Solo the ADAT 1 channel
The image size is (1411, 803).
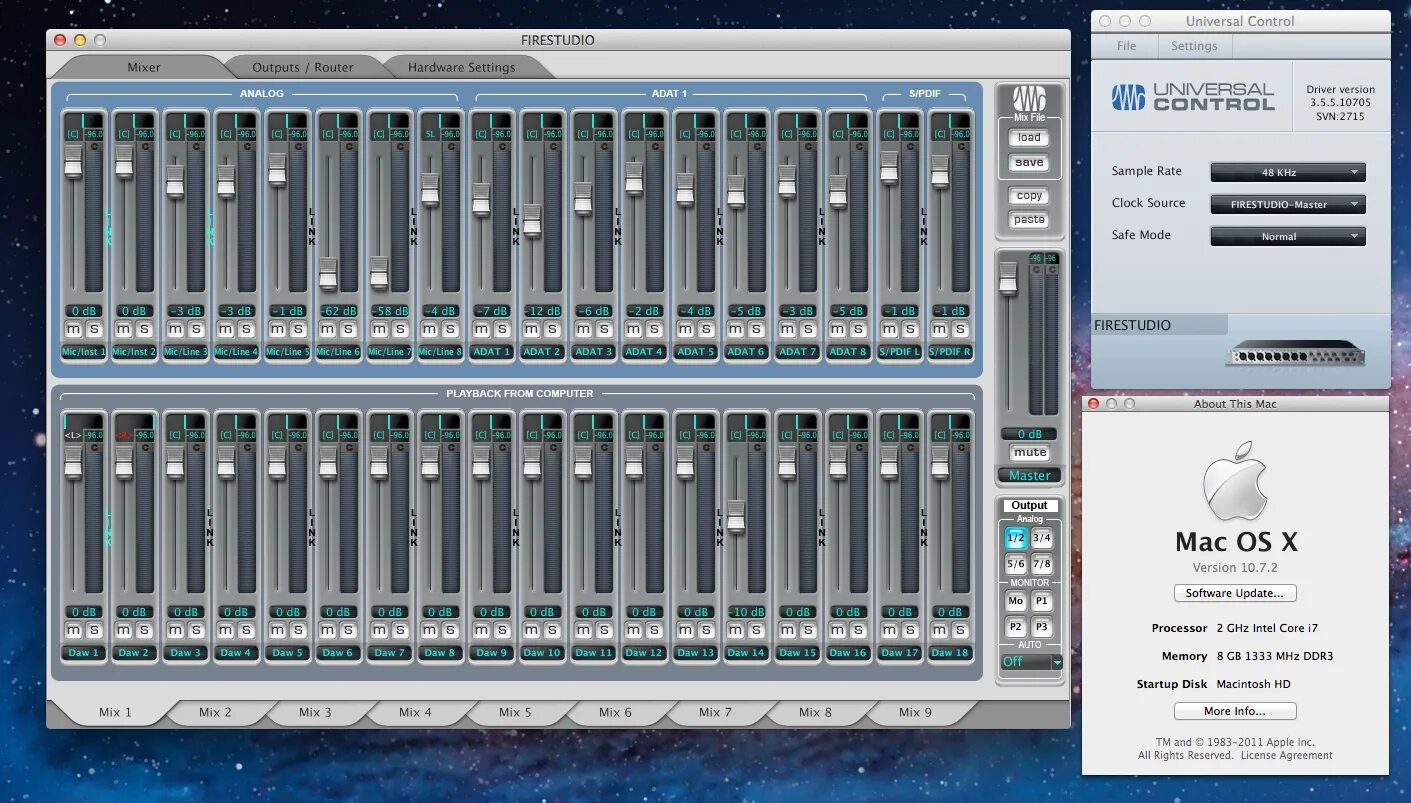502,329
